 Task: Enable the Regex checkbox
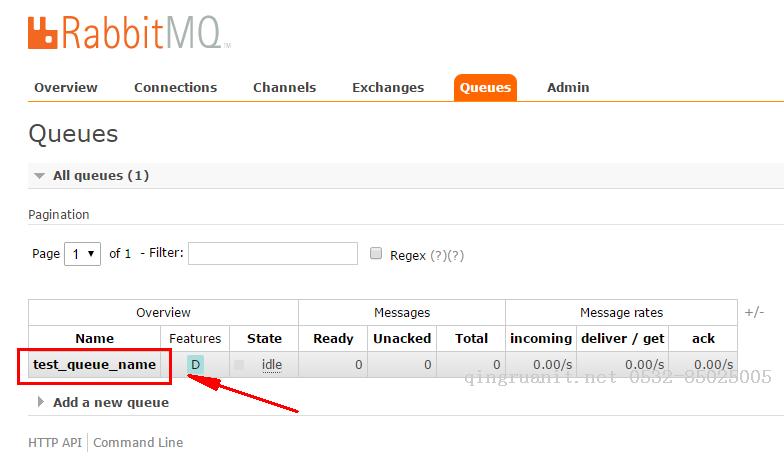click(376, 253)
